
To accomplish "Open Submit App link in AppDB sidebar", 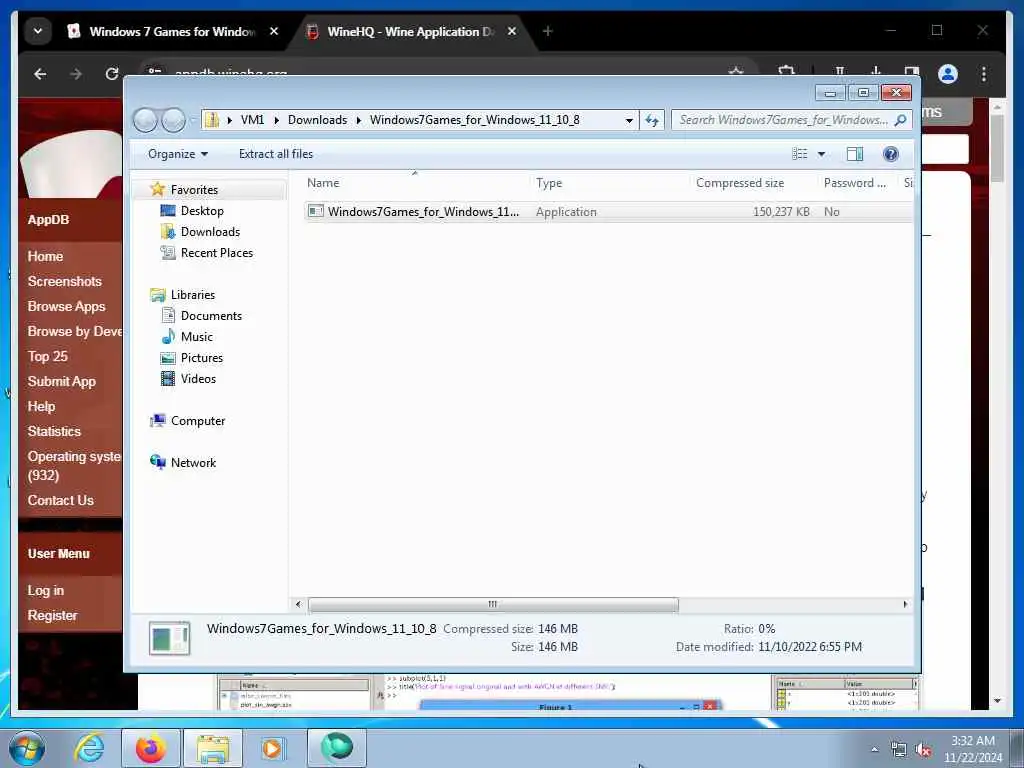I will (61, 381).
